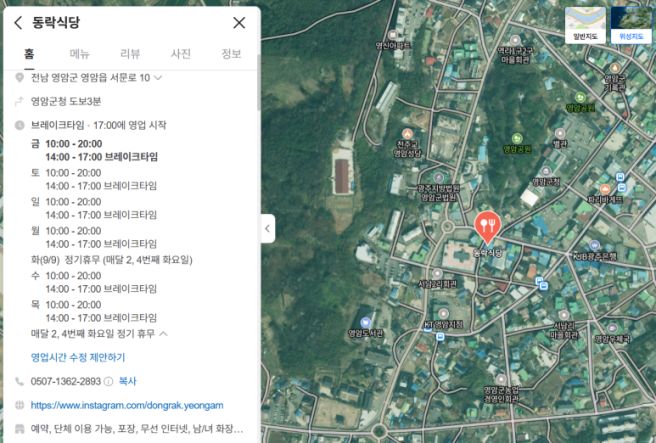
Task: Click the 동락식당 title in the panel header
Action: point(56,23)
